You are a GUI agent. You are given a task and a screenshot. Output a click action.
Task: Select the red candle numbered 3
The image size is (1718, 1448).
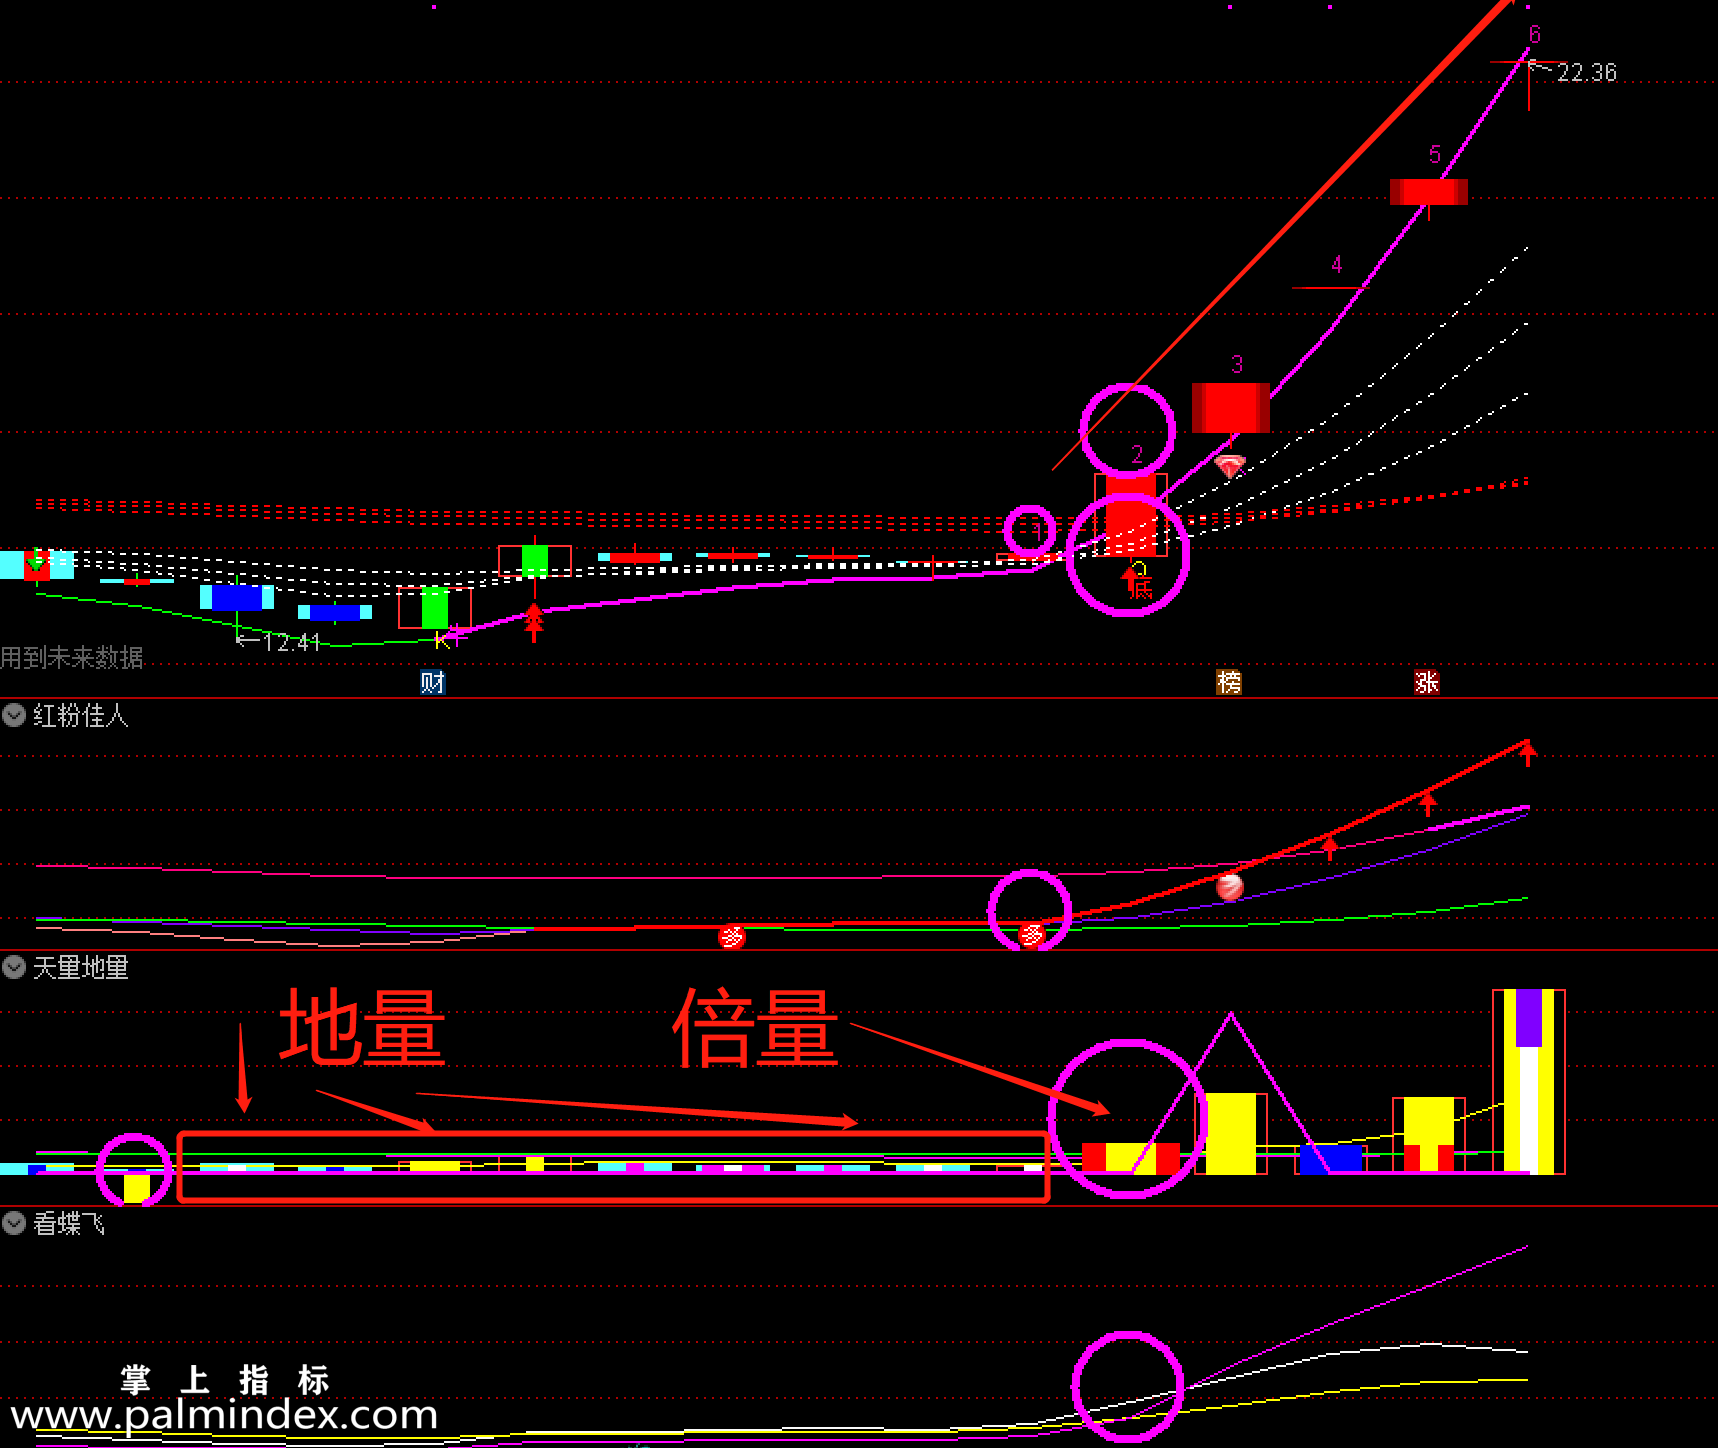coord(1231,408)
